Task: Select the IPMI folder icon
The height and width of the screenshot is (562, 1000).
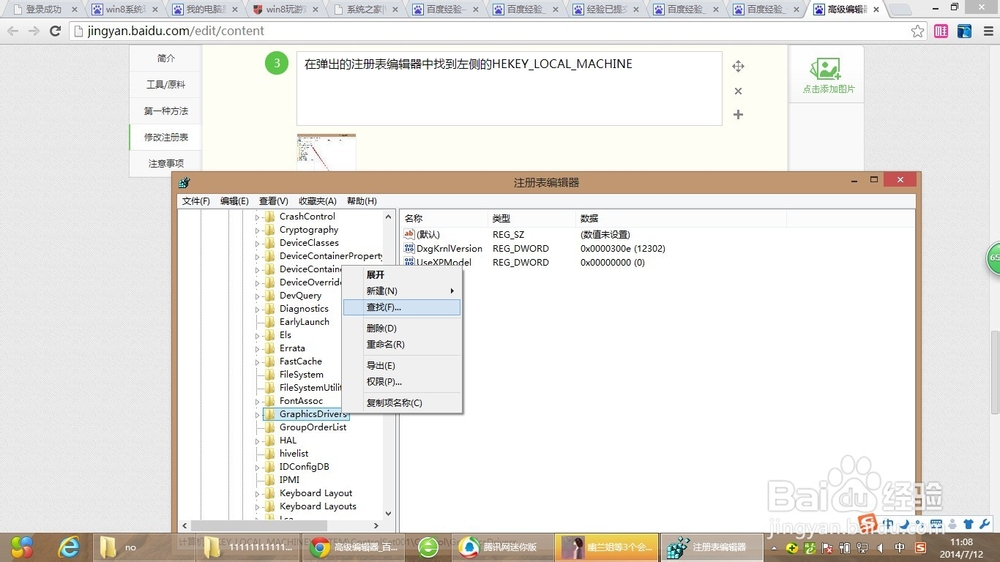Action: tap(270, 480)
